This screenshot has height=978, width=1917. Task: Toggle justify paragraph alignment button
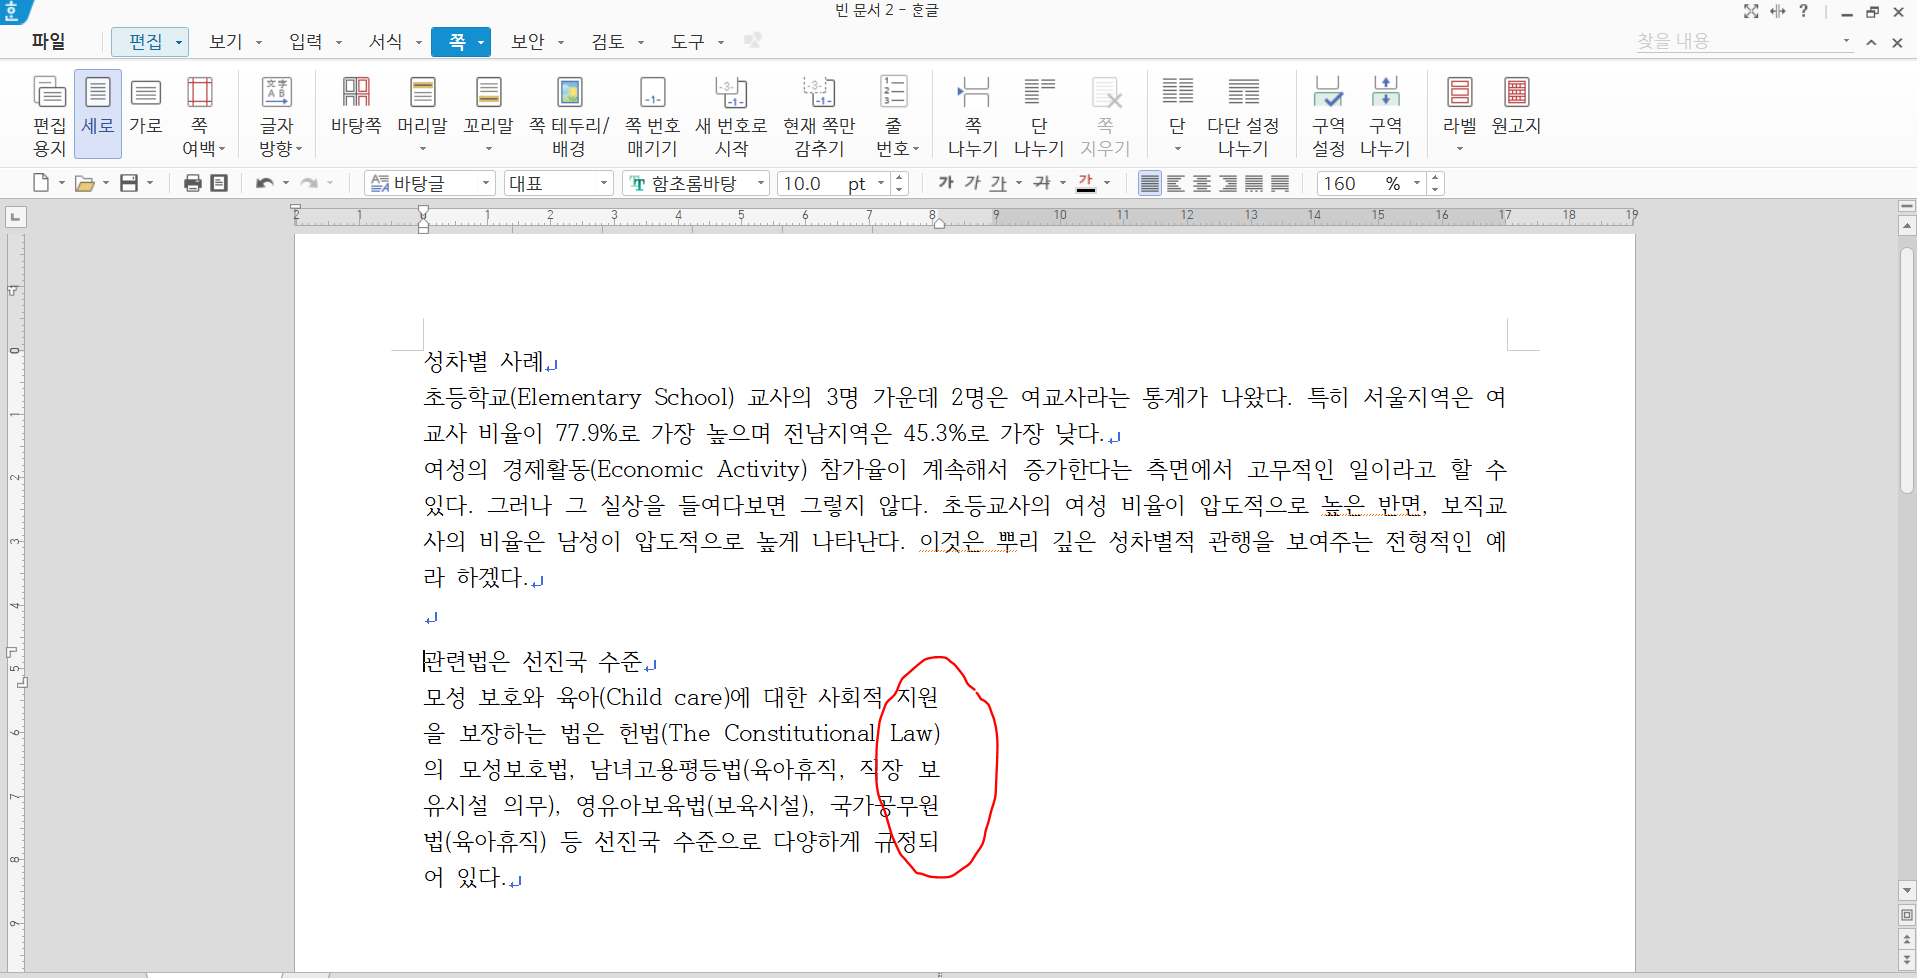[1150, 183]
